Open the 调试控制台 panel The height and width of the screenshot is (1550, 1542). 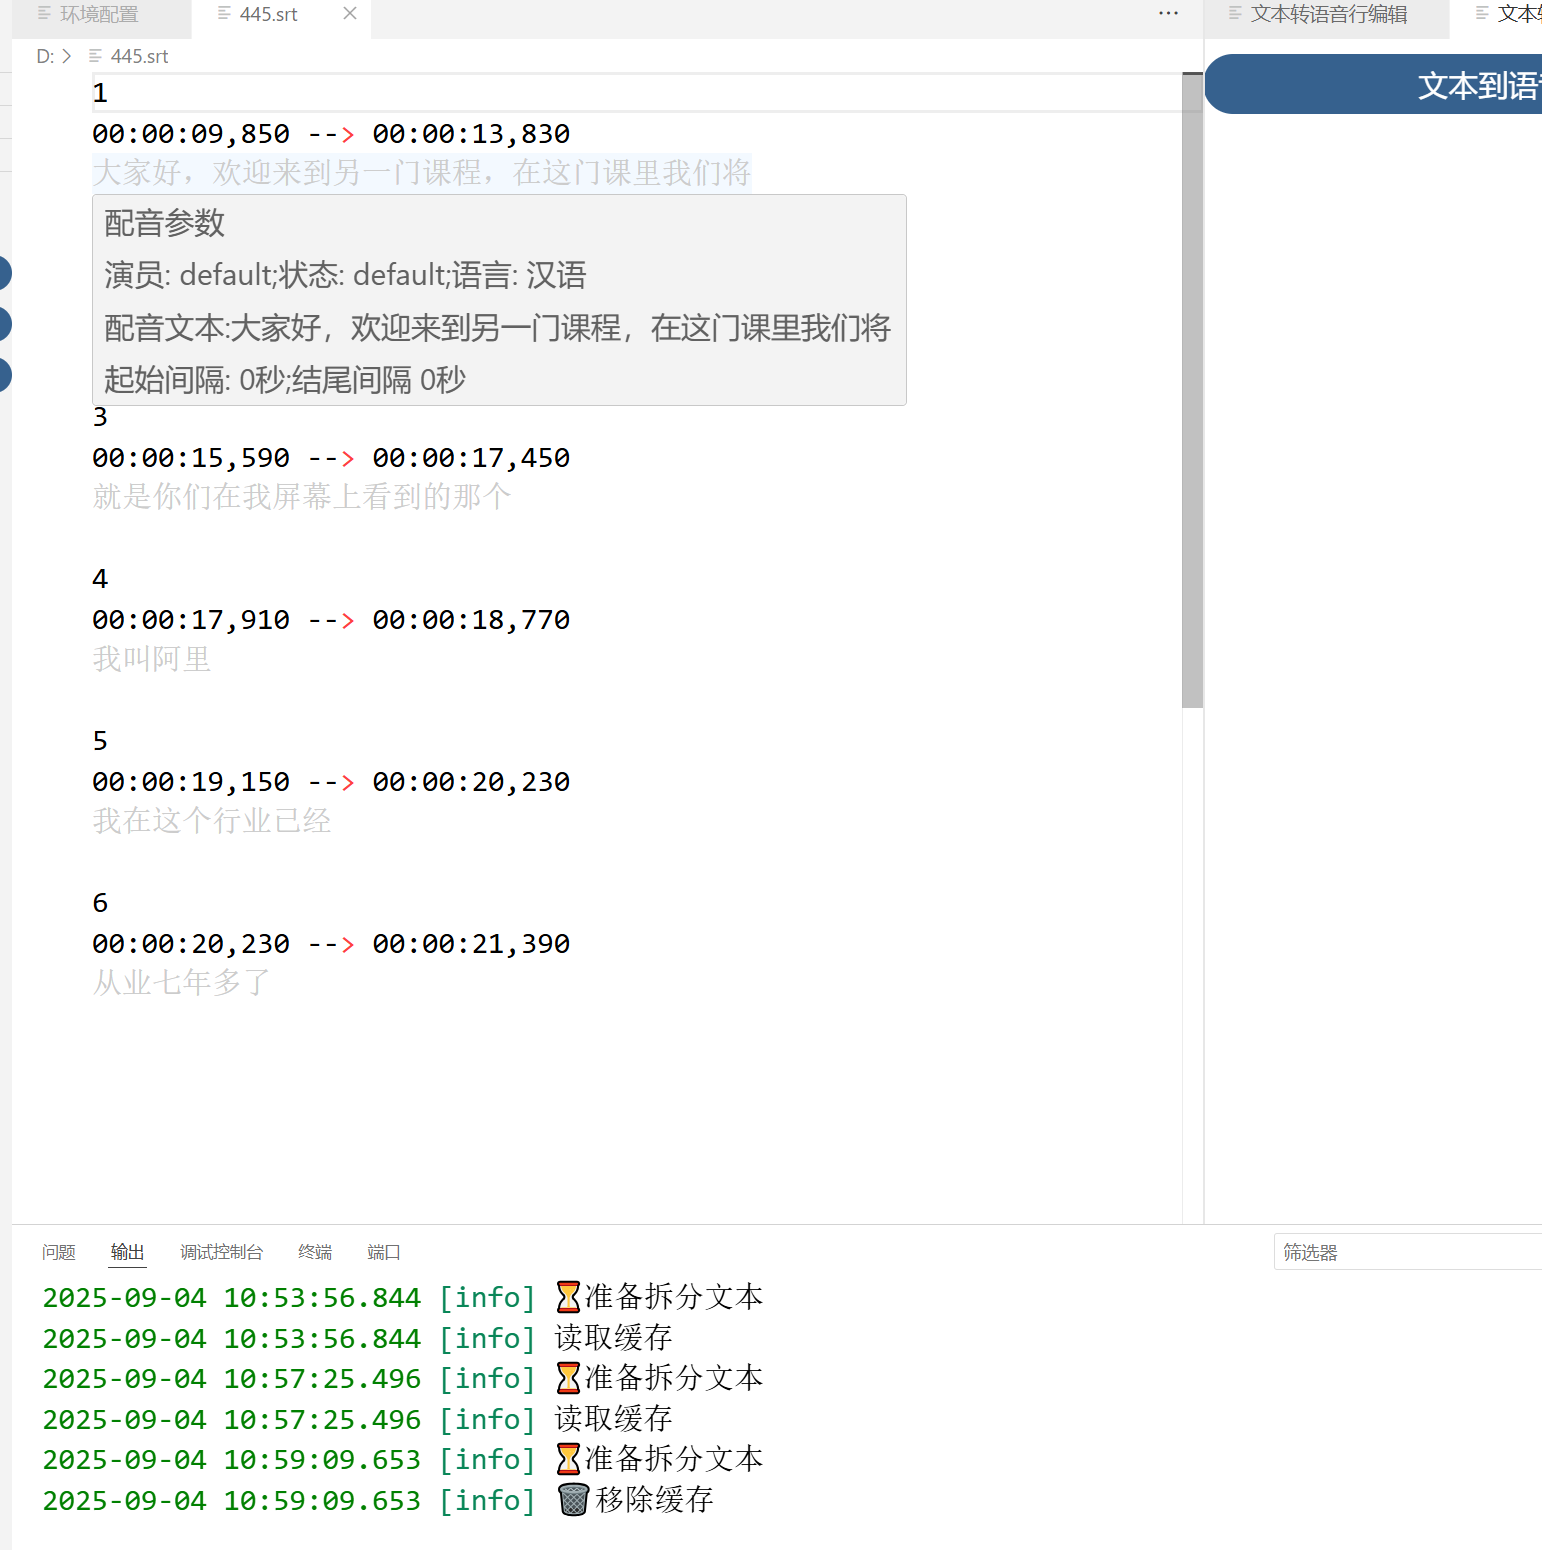click(x=221, y=1252)
